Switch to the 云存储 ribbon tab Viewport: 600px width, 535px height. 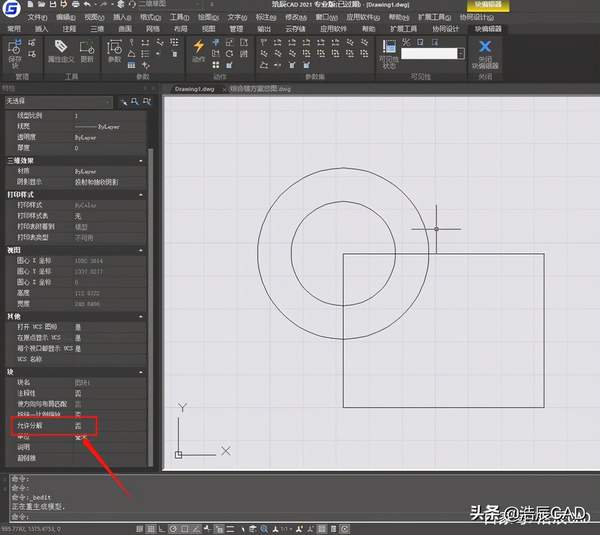click(295, 29)
